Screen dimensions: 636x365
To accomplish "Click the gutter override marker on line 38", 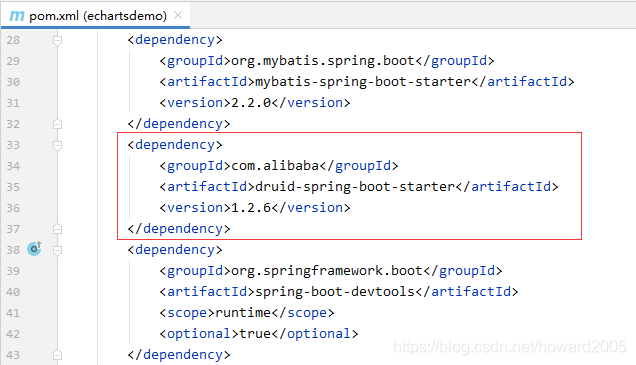I will [34, 249].
